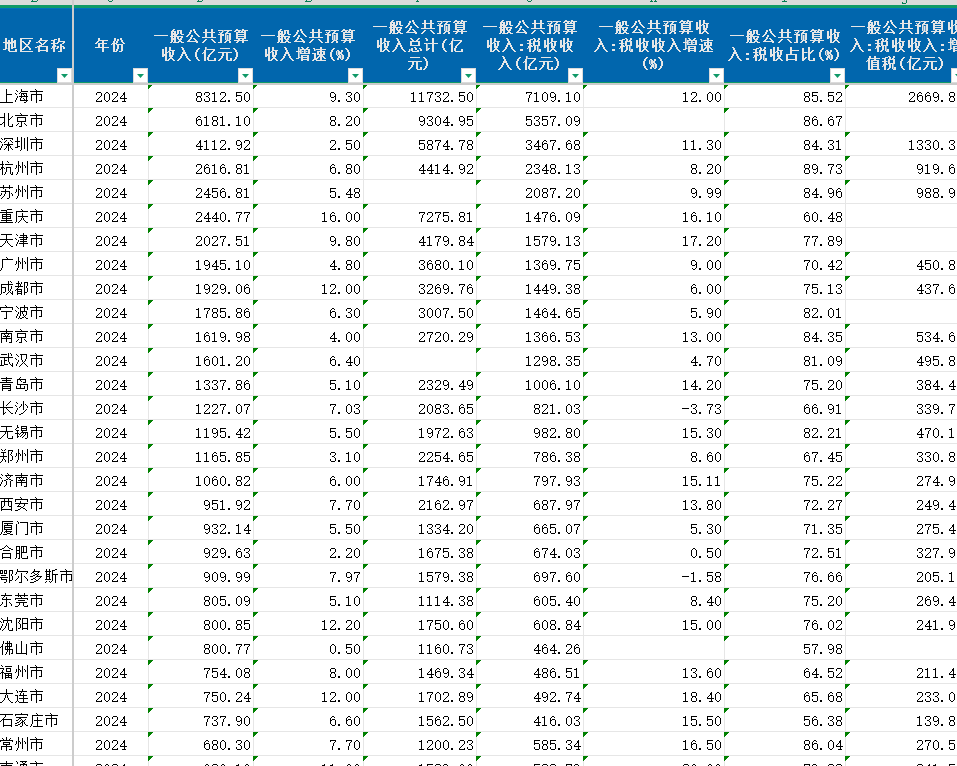957x766 pixels.
Task: Select the 南京市 row name cell
Action: [x=36, y=336]
